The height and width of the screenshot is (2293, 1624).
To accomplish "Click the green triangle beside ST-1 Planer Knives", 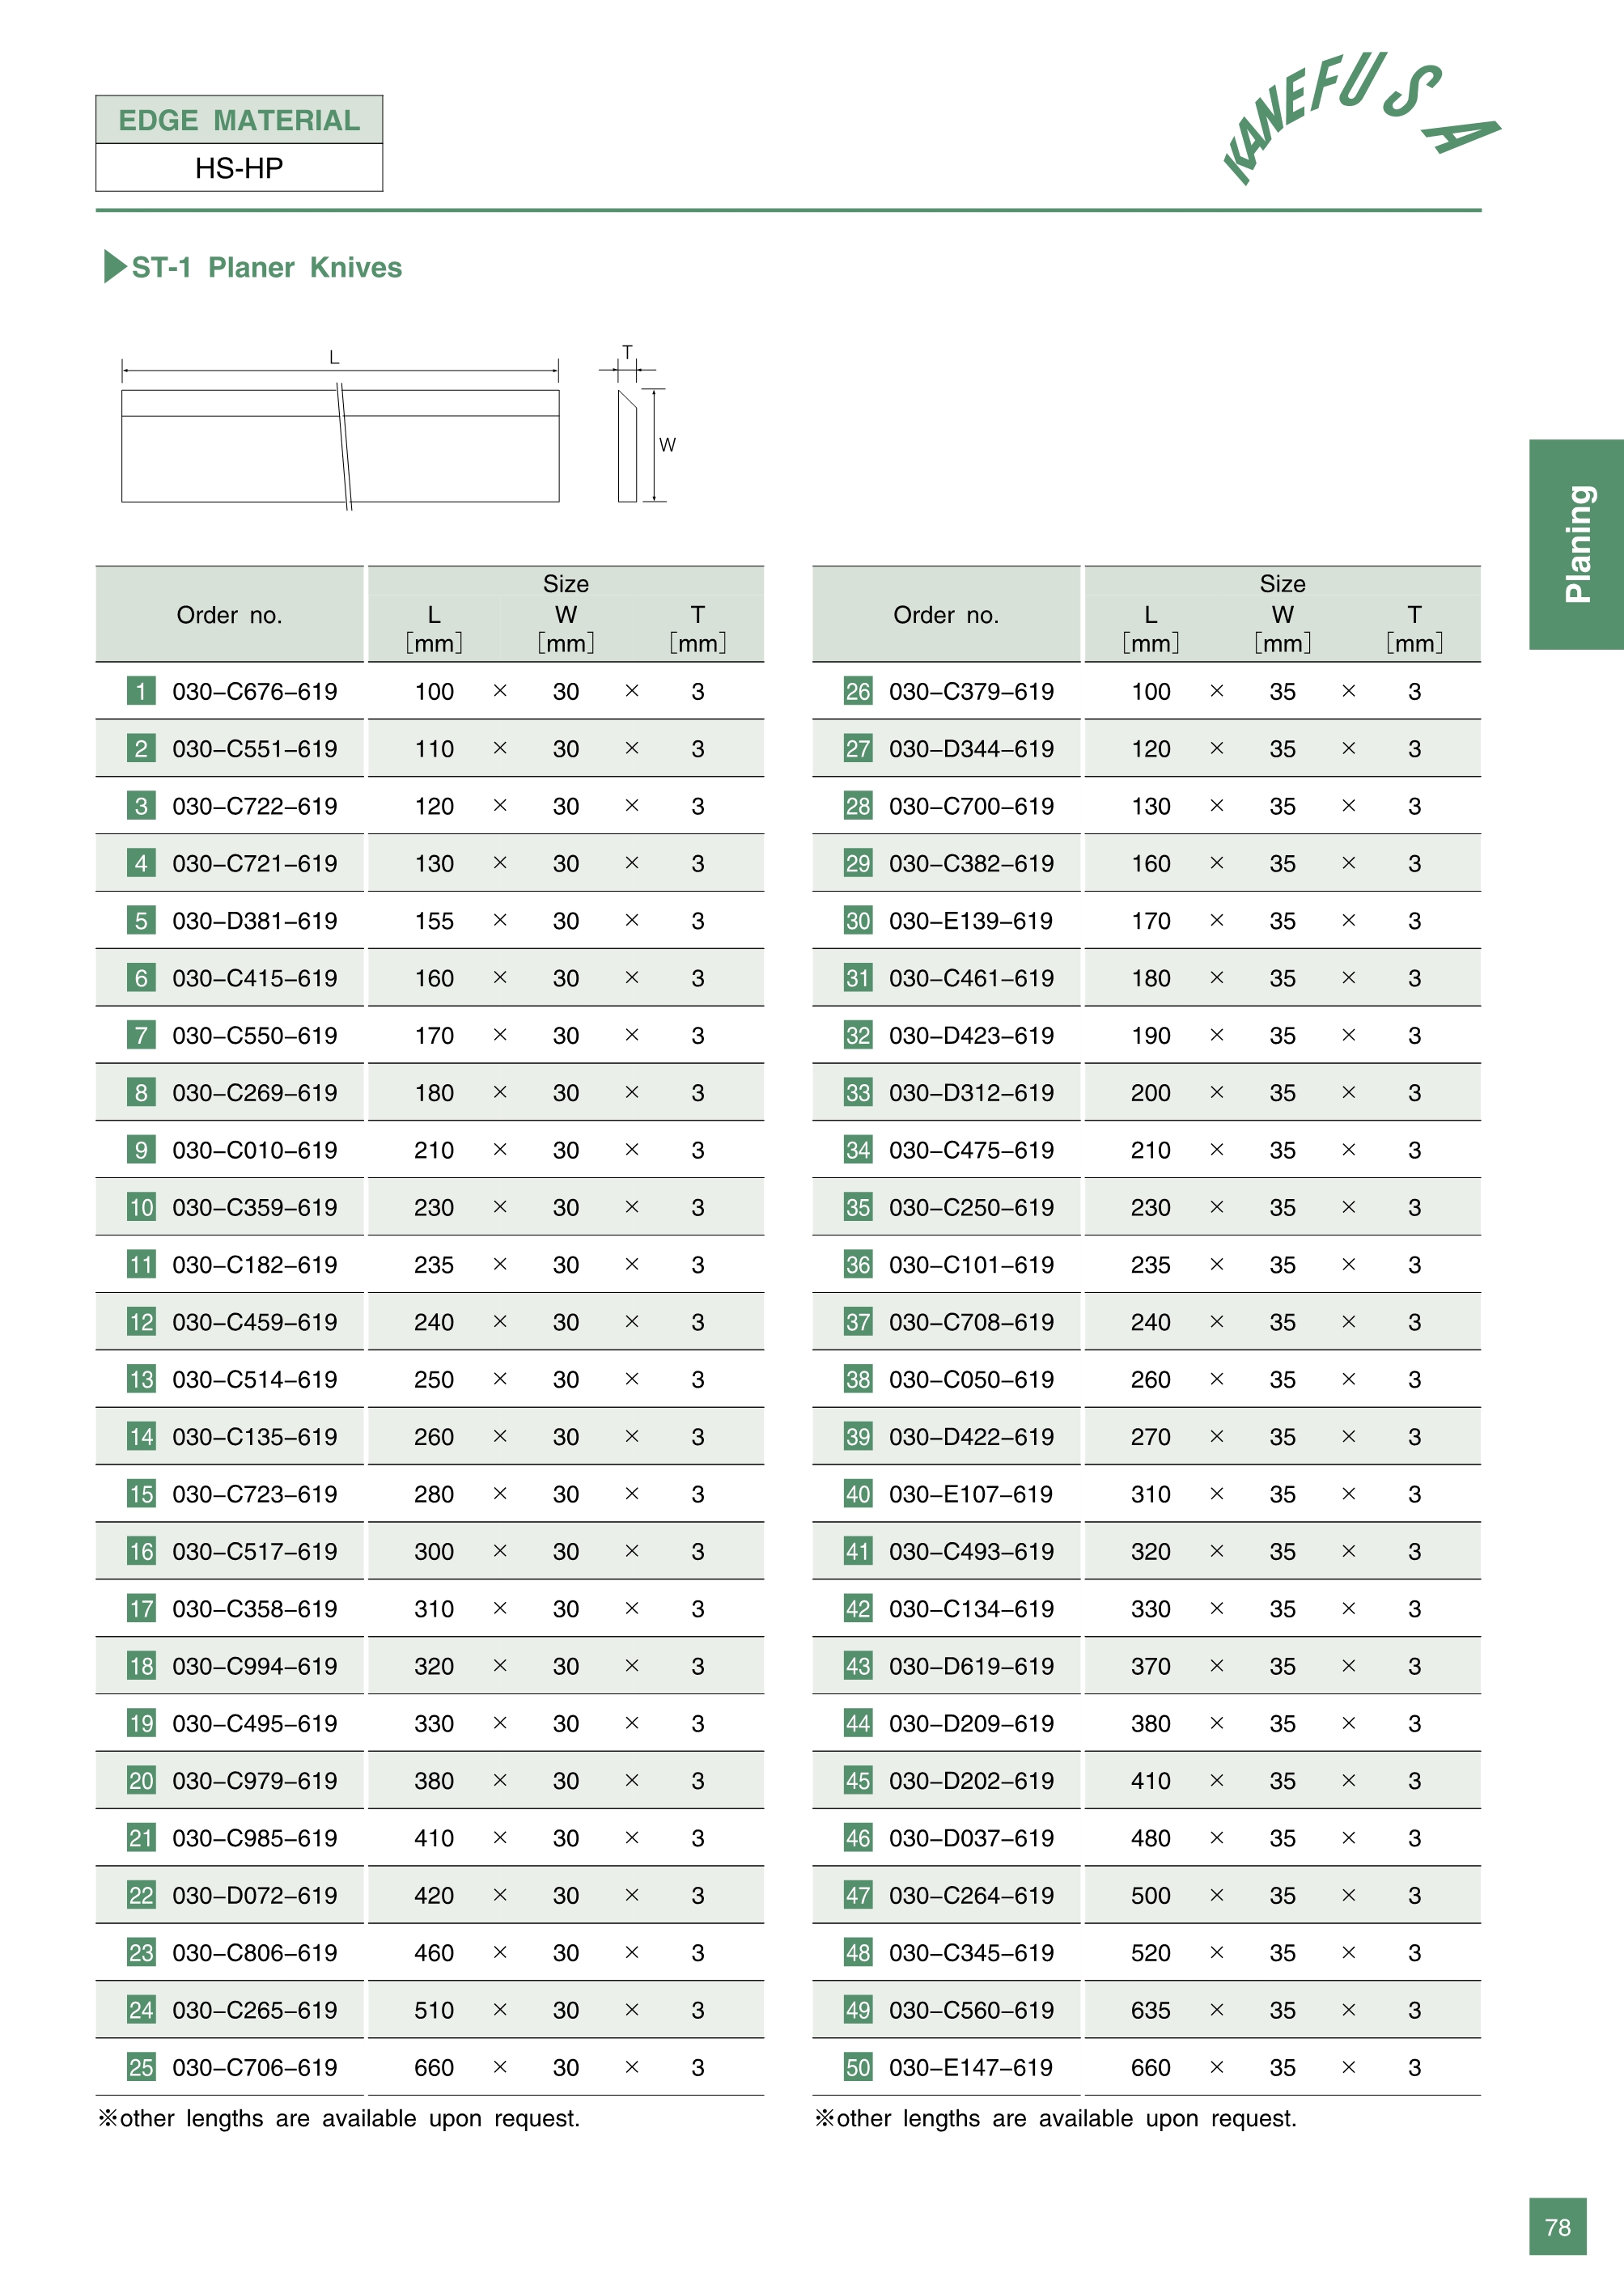I will 114,267.
